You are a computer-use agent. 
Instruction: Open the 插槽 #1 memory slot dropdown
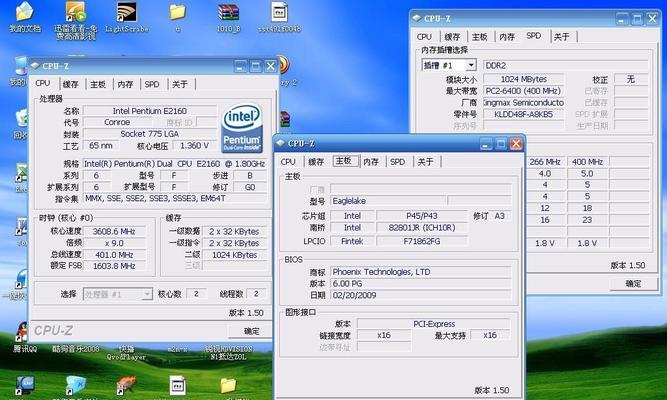point(471,66)
